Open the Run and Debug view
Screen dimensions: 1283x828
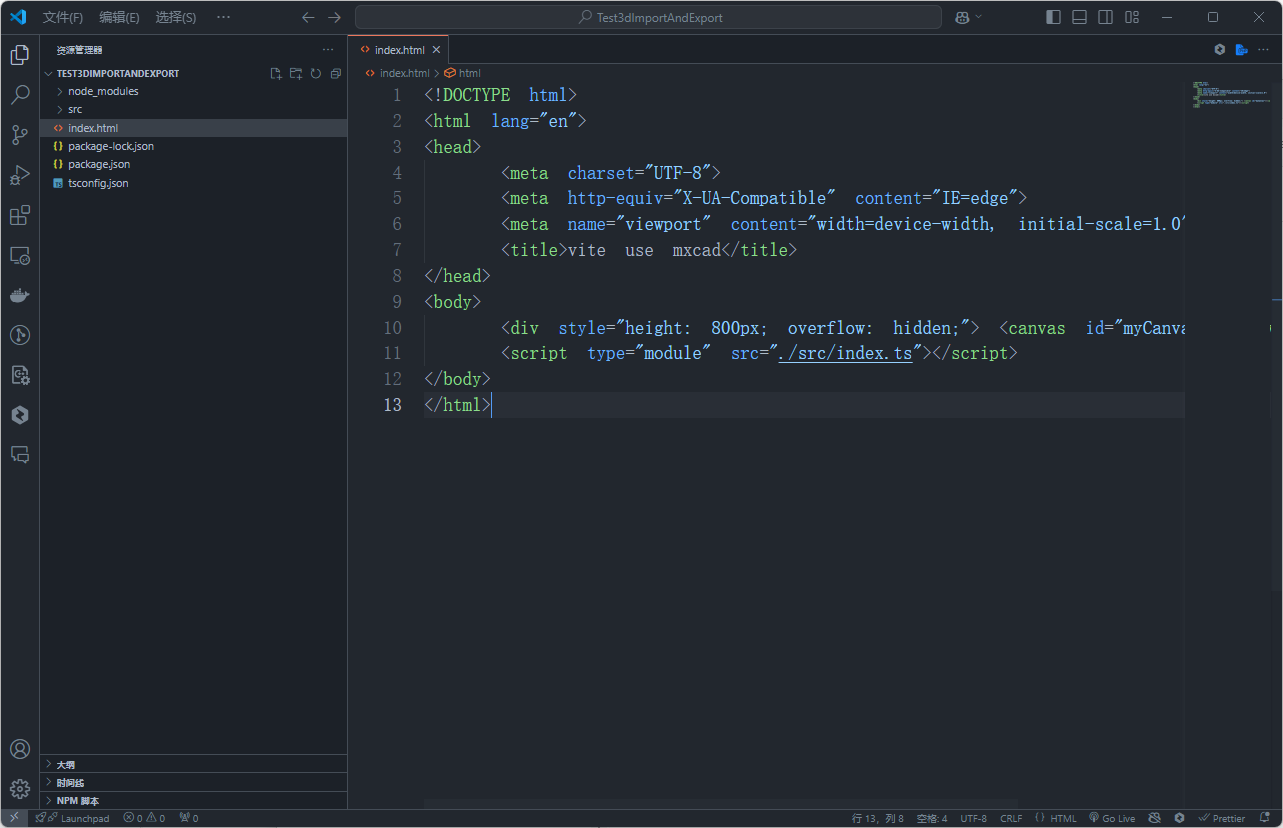[x=20, y=175]
